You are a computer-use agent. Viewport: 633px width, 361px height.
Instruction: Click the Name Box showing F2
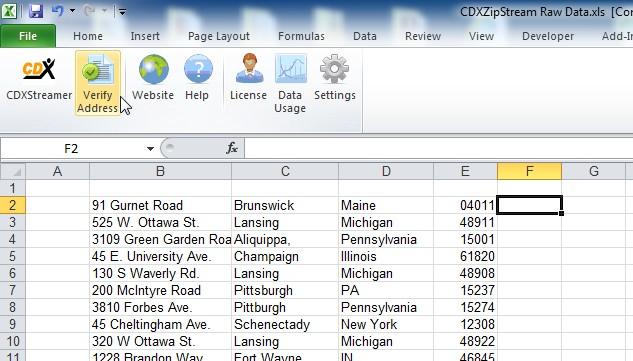(72, 149)
